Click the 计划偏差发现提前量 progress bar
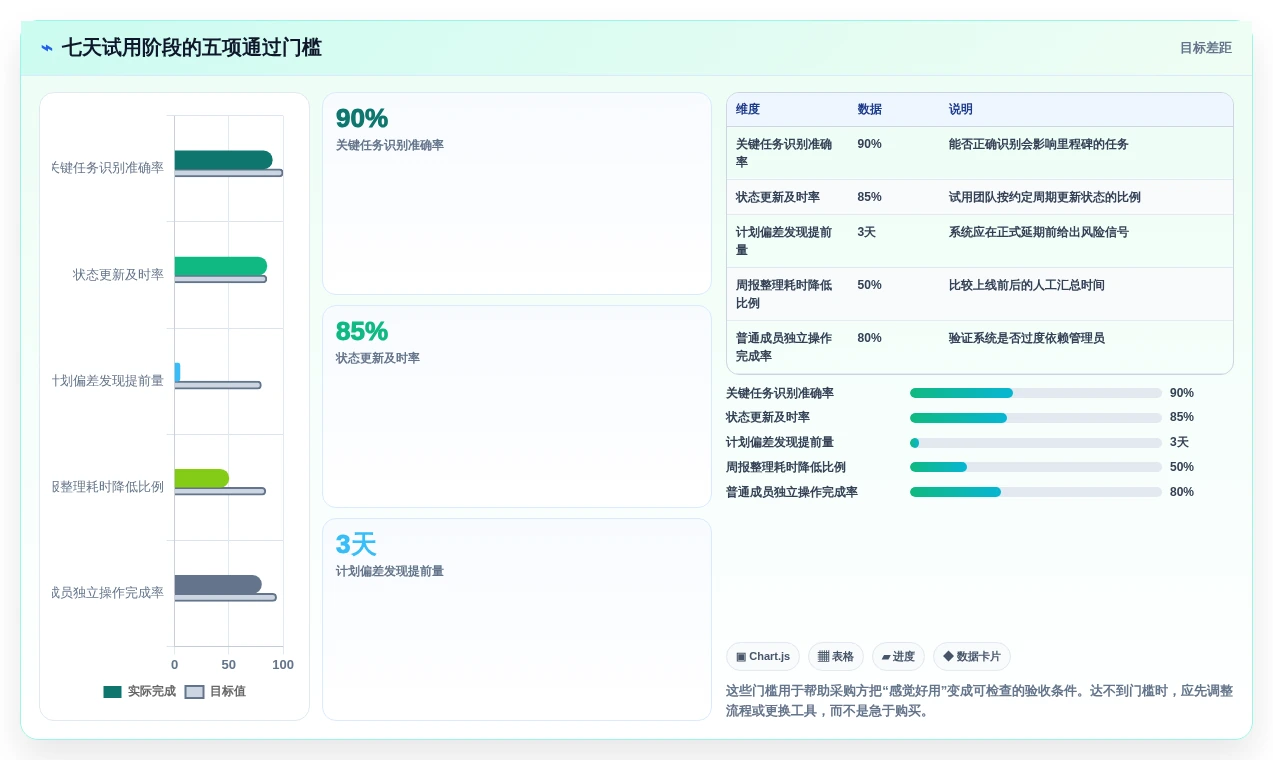The width and height of the screenshot is (1273, 760). click(x=1036, y=443)
